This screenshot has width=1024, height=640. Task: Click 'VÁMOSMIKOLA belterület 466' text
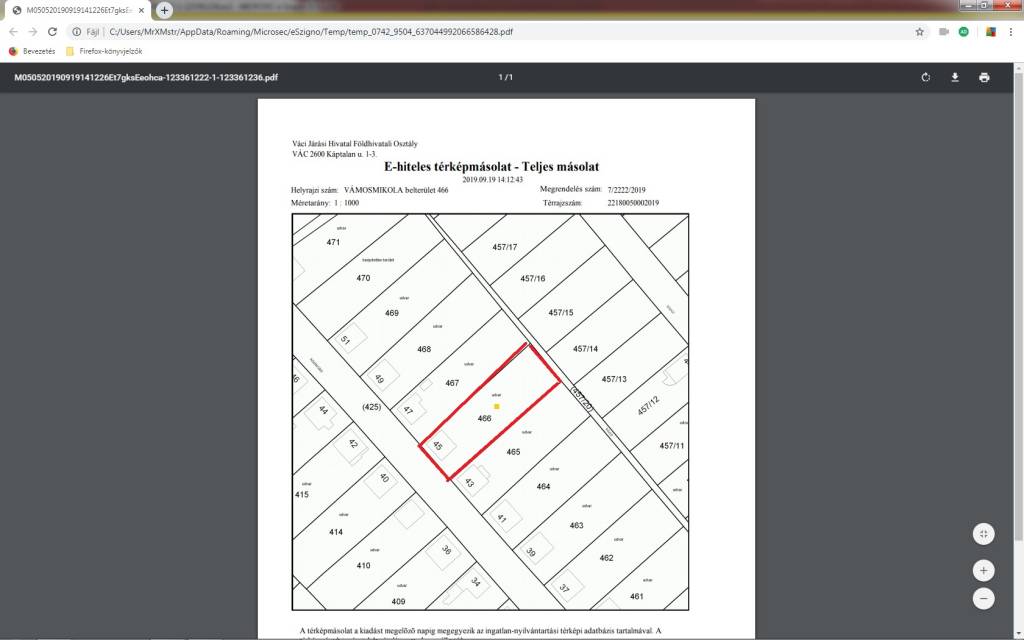click(396, 190)
